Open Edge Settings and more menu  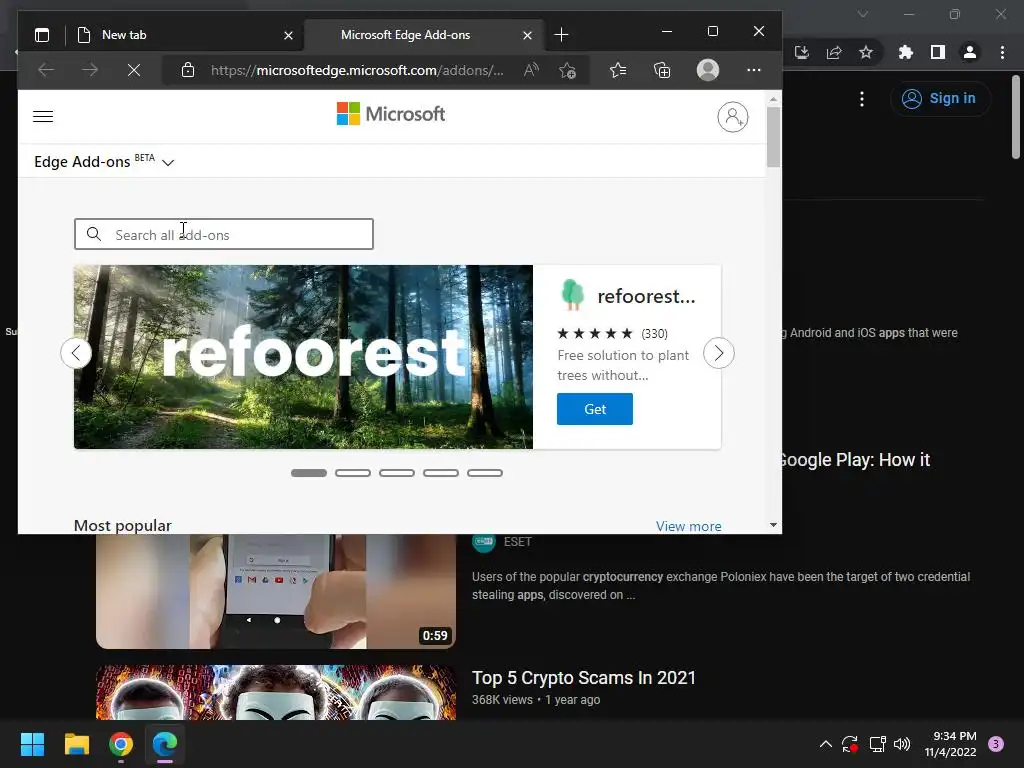pos(754,70)
